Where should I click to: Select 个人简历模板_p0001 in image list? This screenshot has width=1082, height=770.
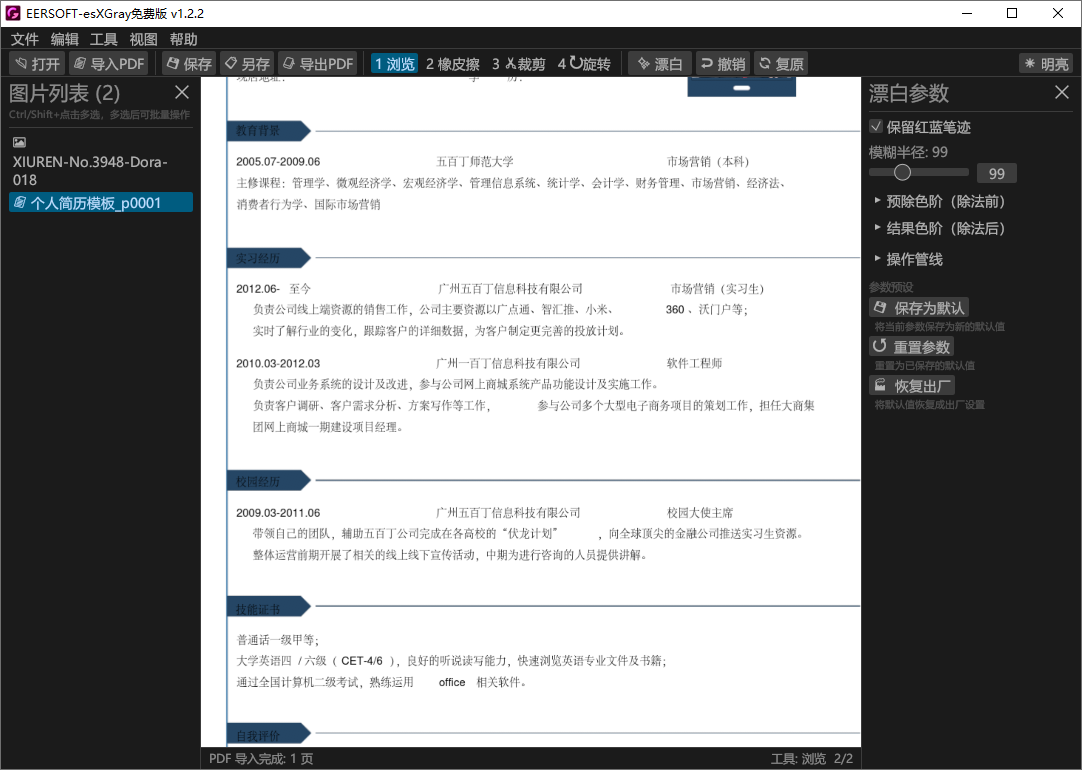point(101,203)
